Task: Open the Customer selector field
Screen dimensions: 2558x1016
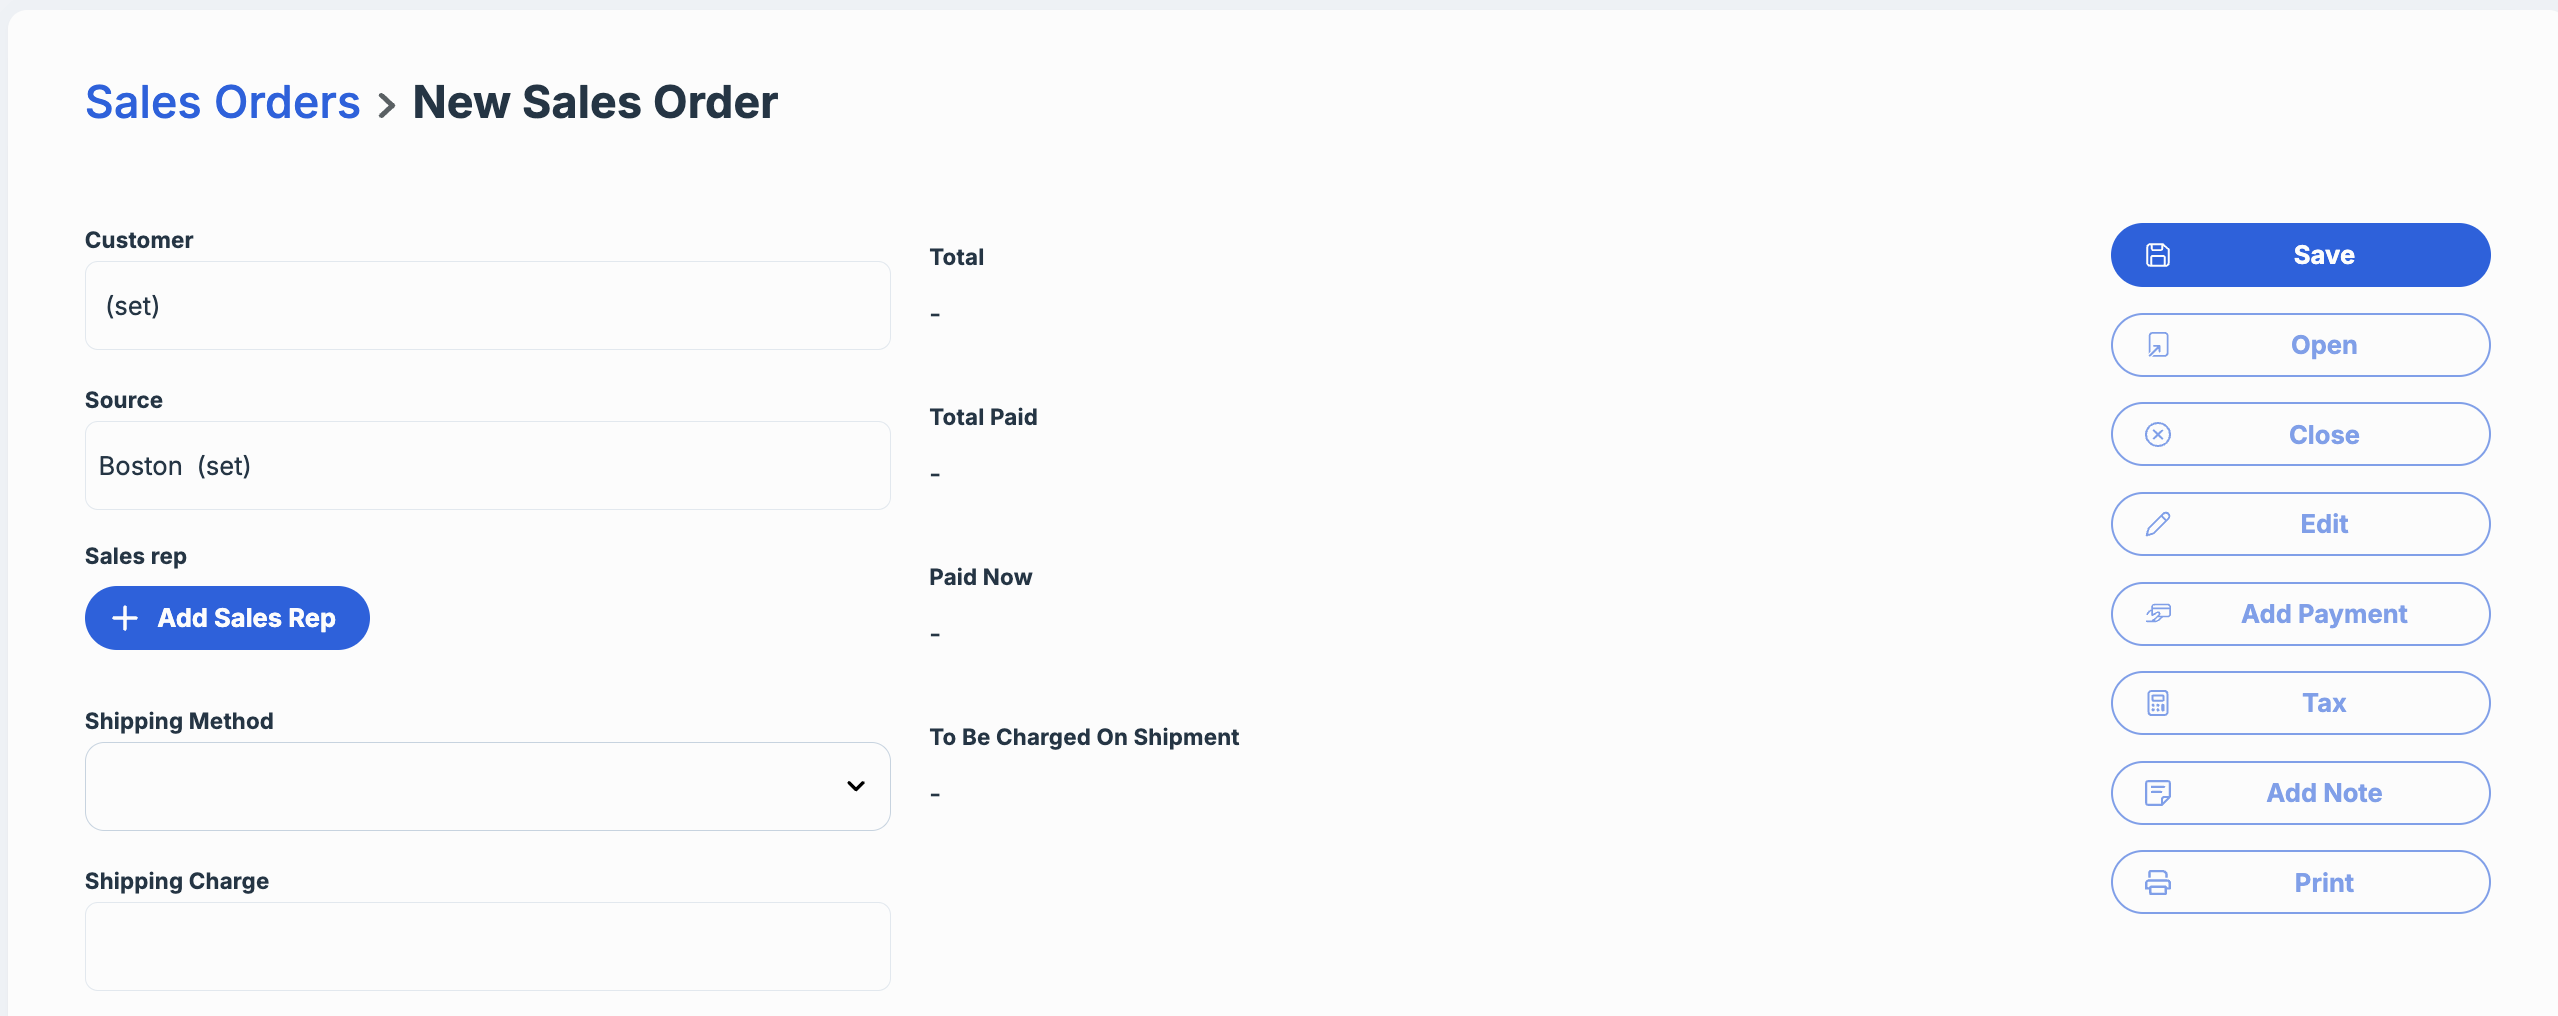Action: pos(487,306)
